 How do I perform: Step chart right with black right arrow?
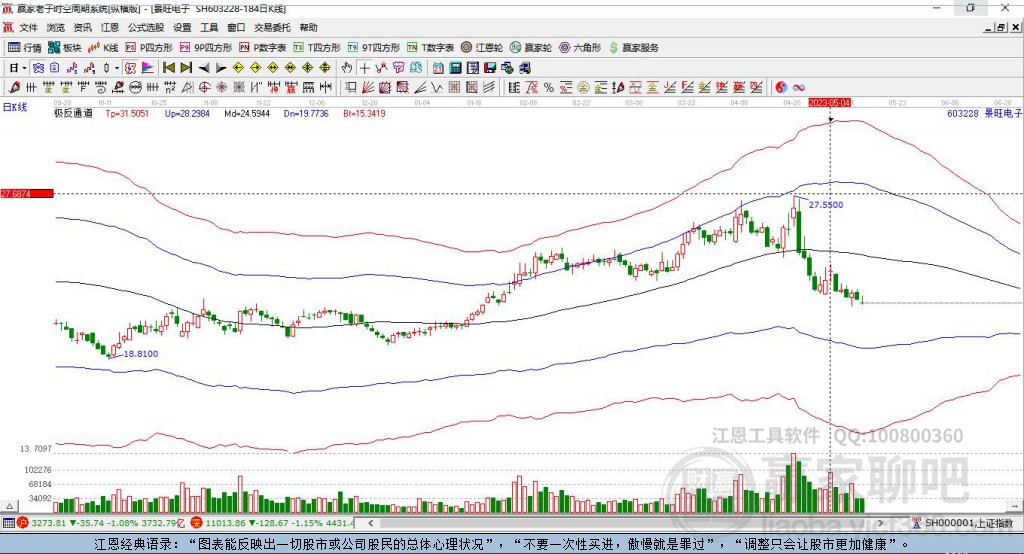(221, 68)
